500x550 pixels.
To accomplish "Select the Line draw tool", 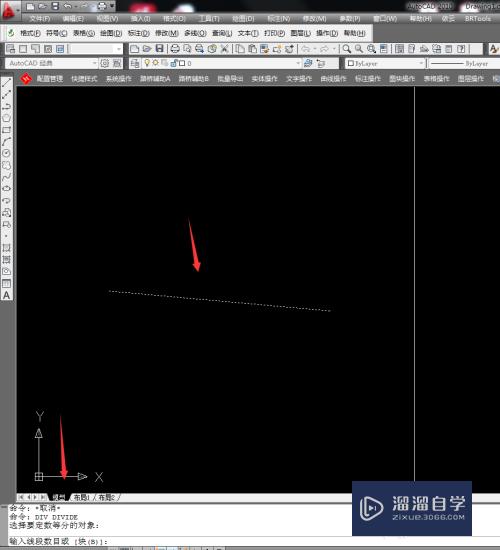I will (x=7, y=83).
